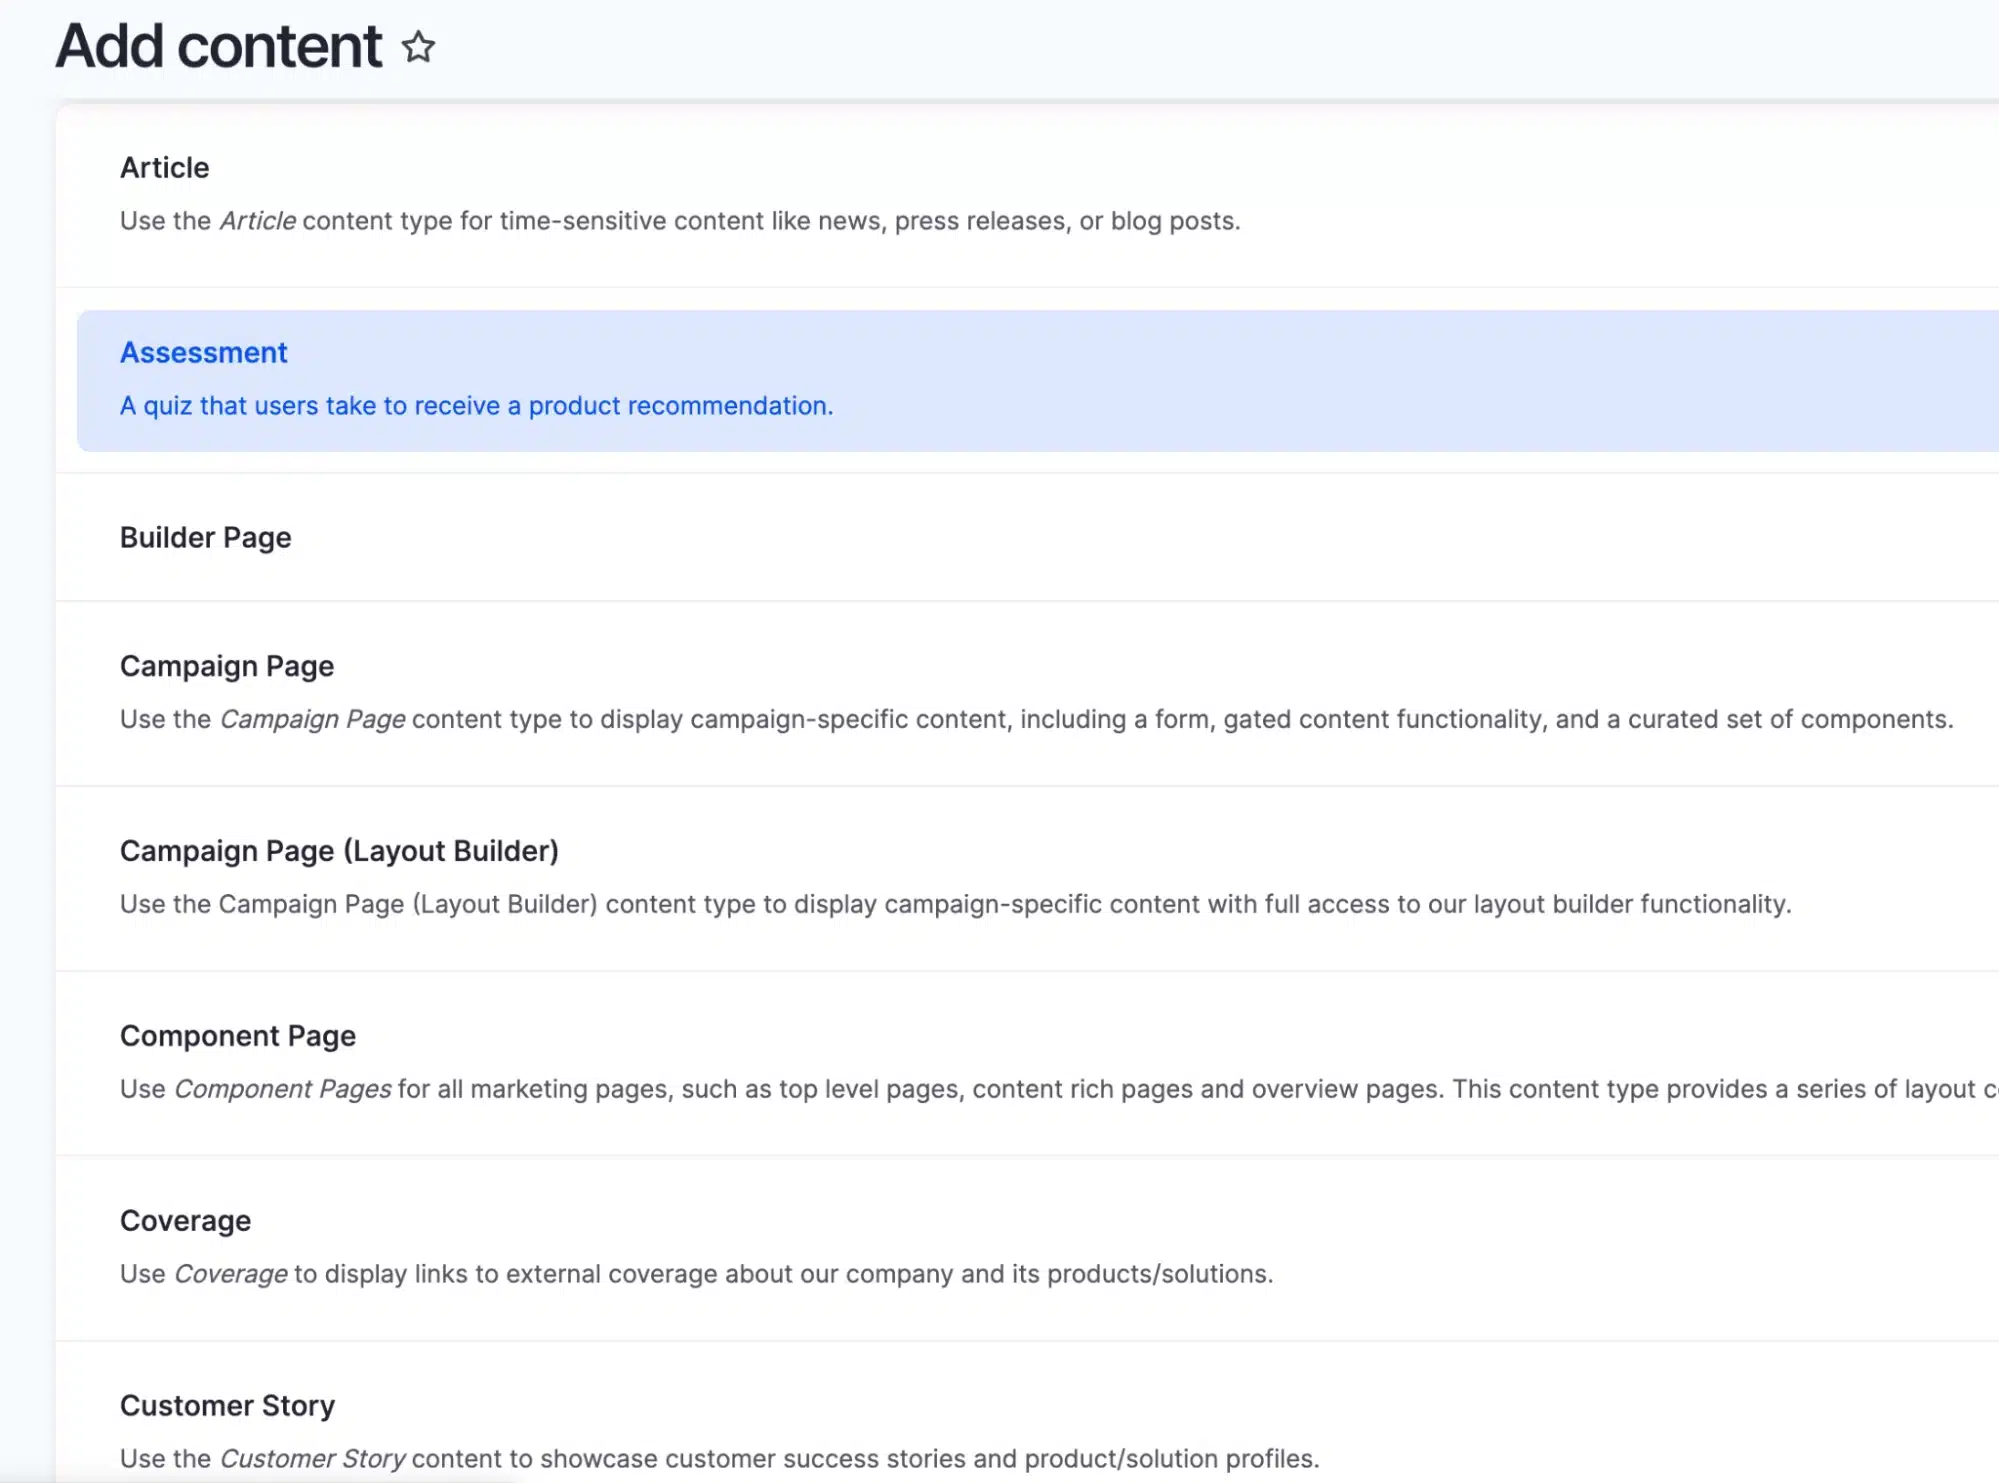Click the Layout Builder campaign description
This screenshot has width=1999, height=1483.
(955, 905)
